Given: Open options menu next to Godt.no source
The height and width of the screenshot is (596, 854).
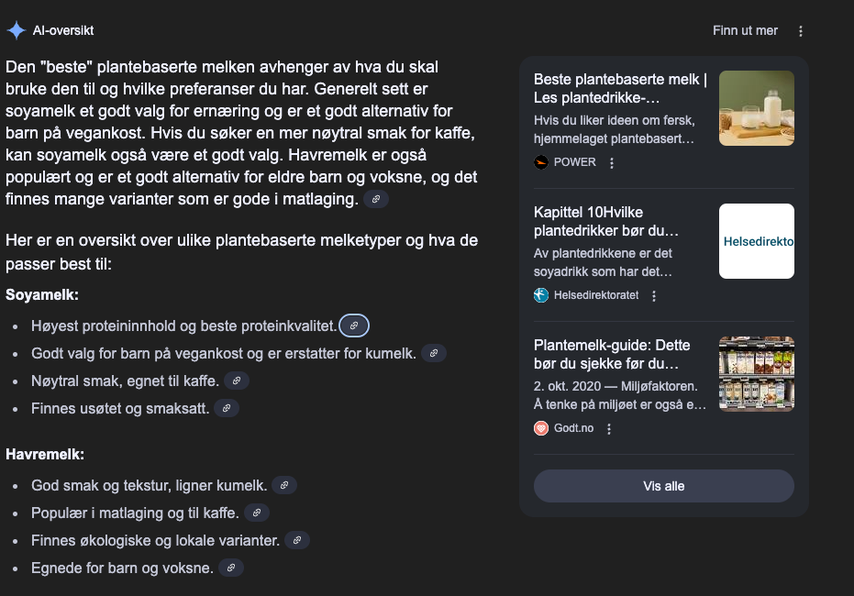Looking at the screenshot, I should [x=609, y=429].
